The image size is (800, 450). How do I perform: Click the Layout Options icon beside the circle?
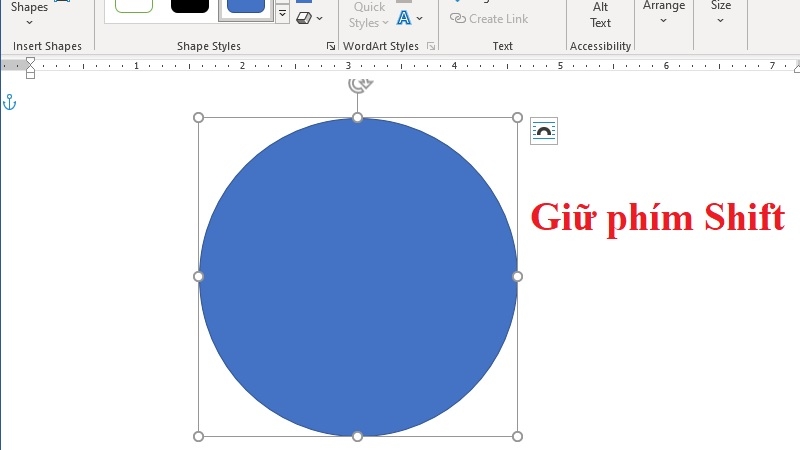click(544, 131)
